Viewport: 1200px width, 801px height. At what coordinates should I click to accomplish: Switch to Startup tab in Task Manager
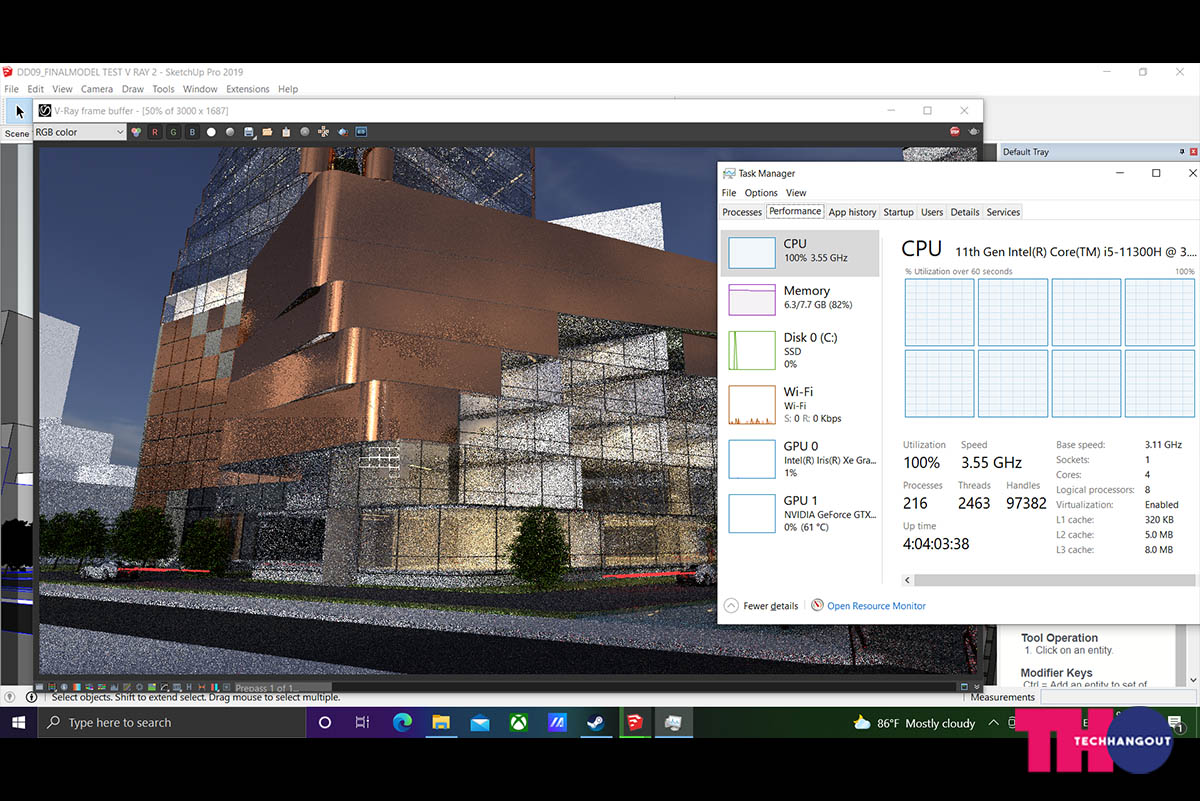click(x=898, y=212)
